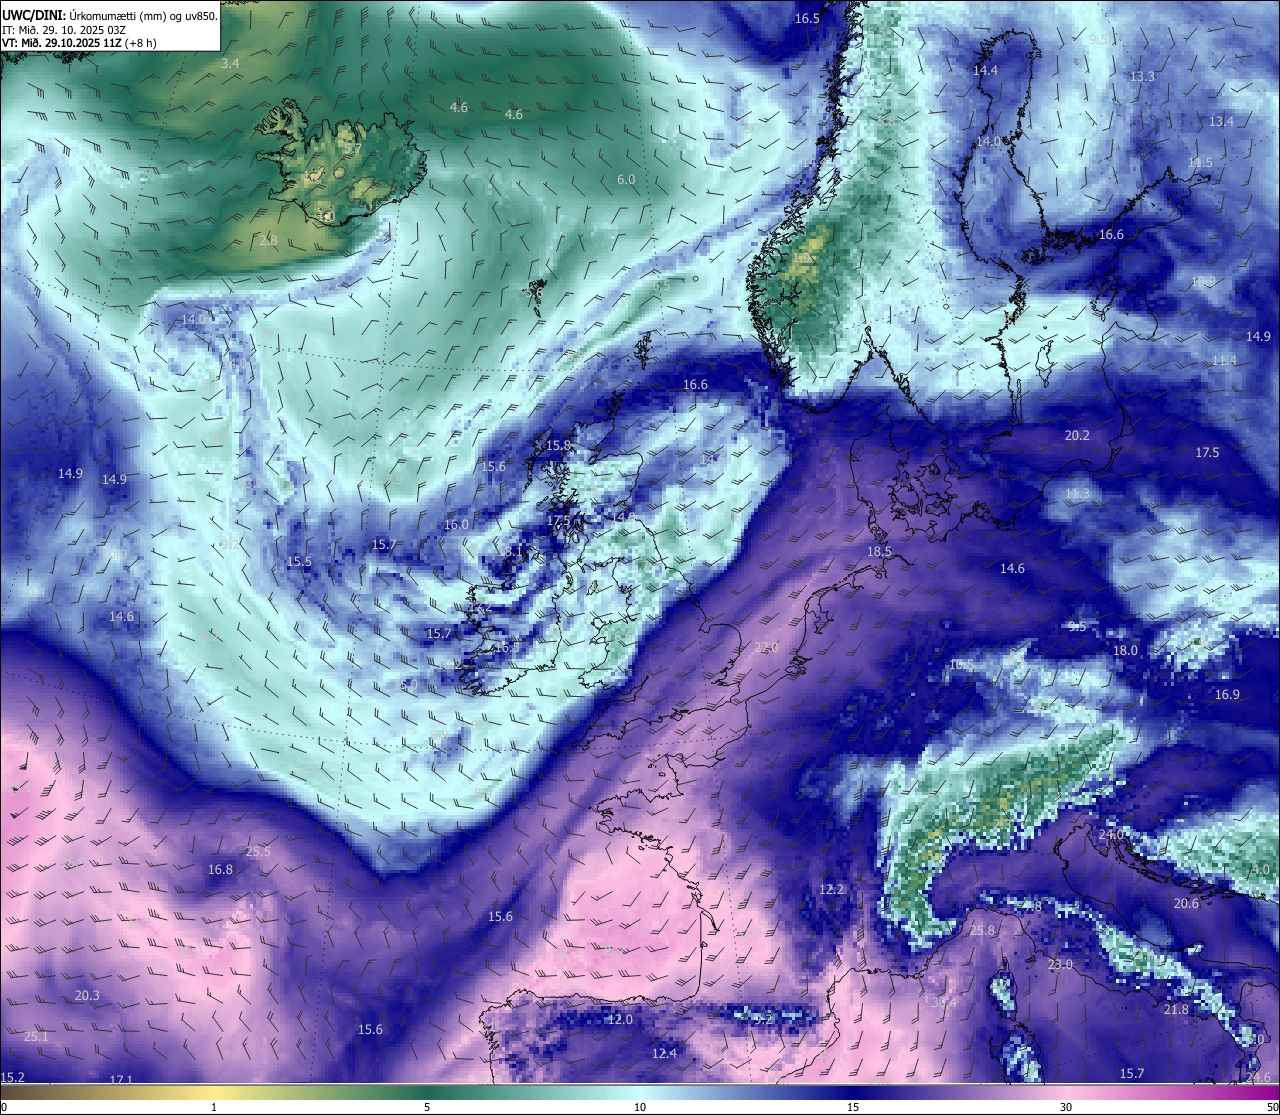1280x1115 pixels.
Task: Click the 13.3 value label
Action: (x=1142, y=76)
